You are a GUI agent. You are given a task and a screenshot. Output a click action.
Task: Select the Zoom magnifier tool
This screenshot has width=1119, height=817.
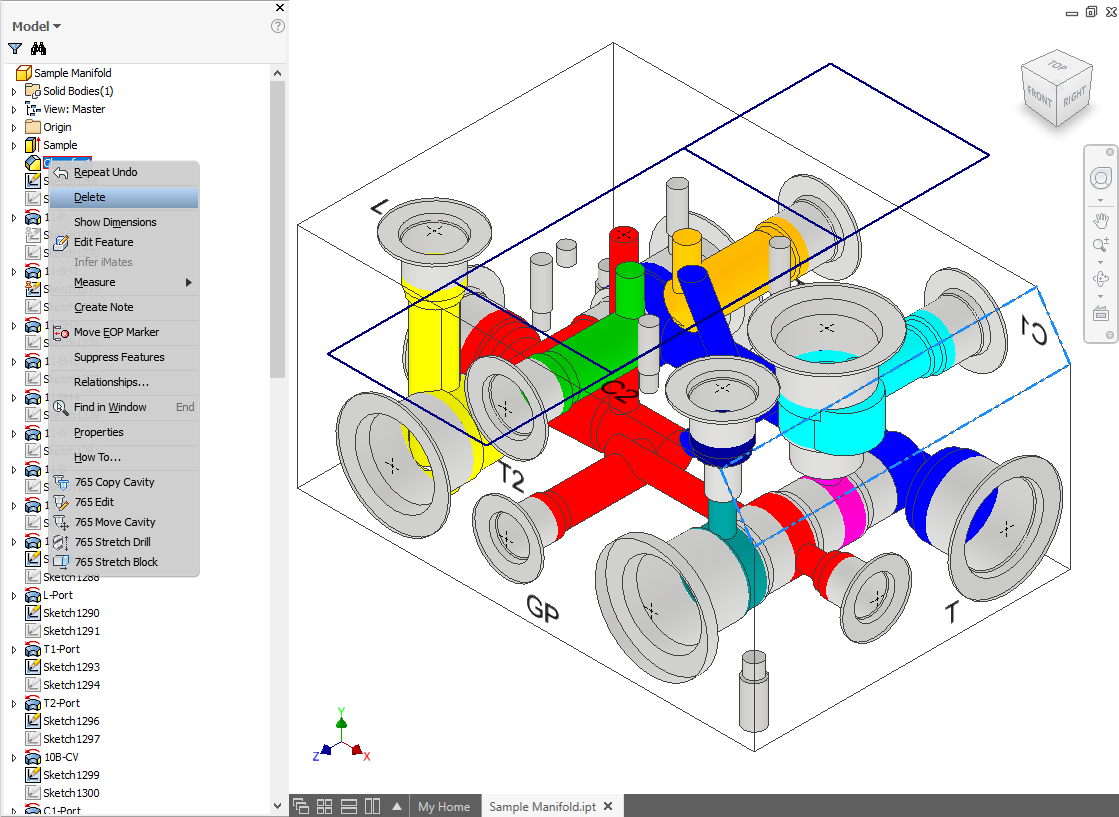click(x=1100, y=246)
